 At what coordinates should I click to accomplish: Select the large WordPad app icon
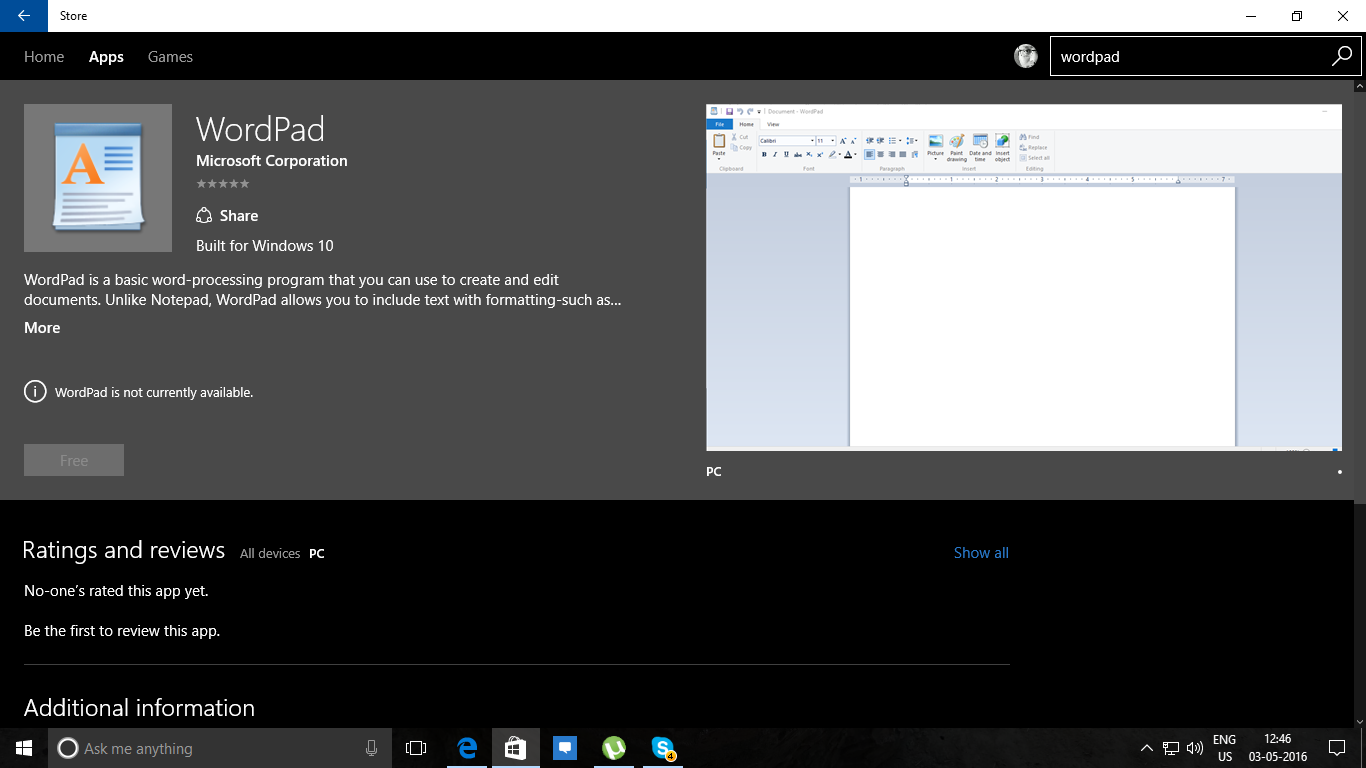(x=98, y=178)
